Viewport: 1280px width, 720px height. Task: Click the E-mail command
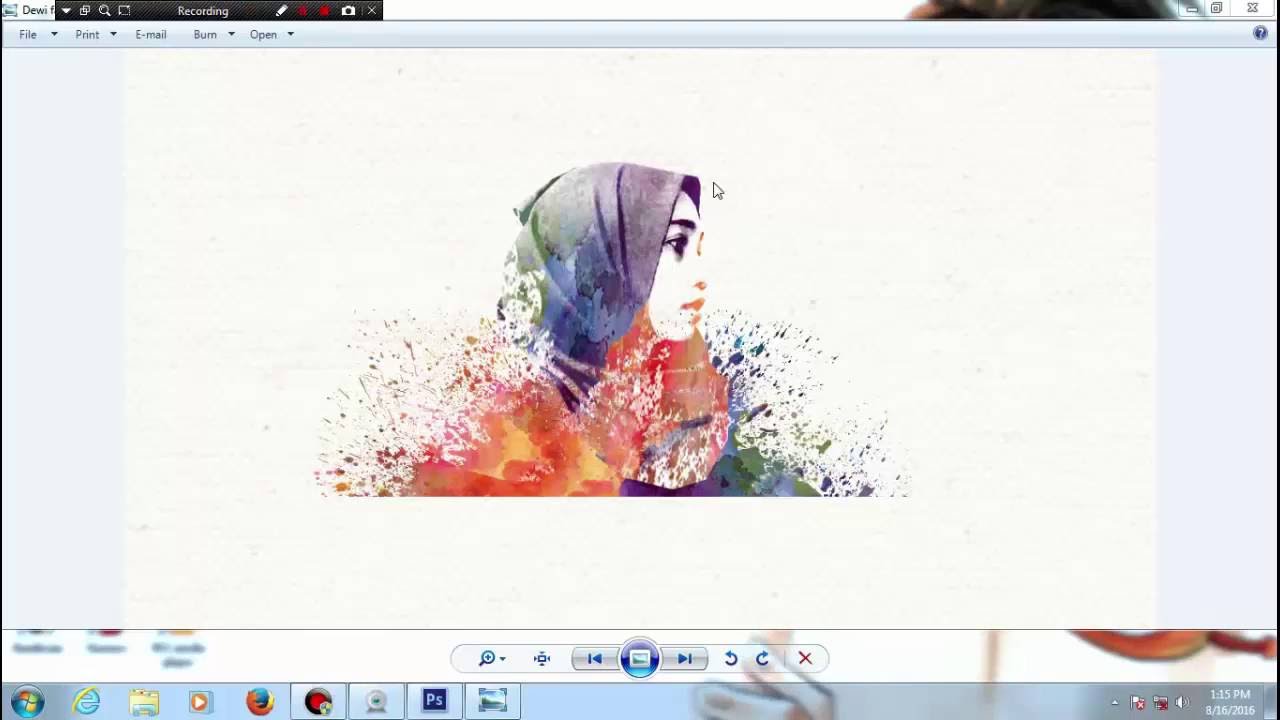point(151,34)
